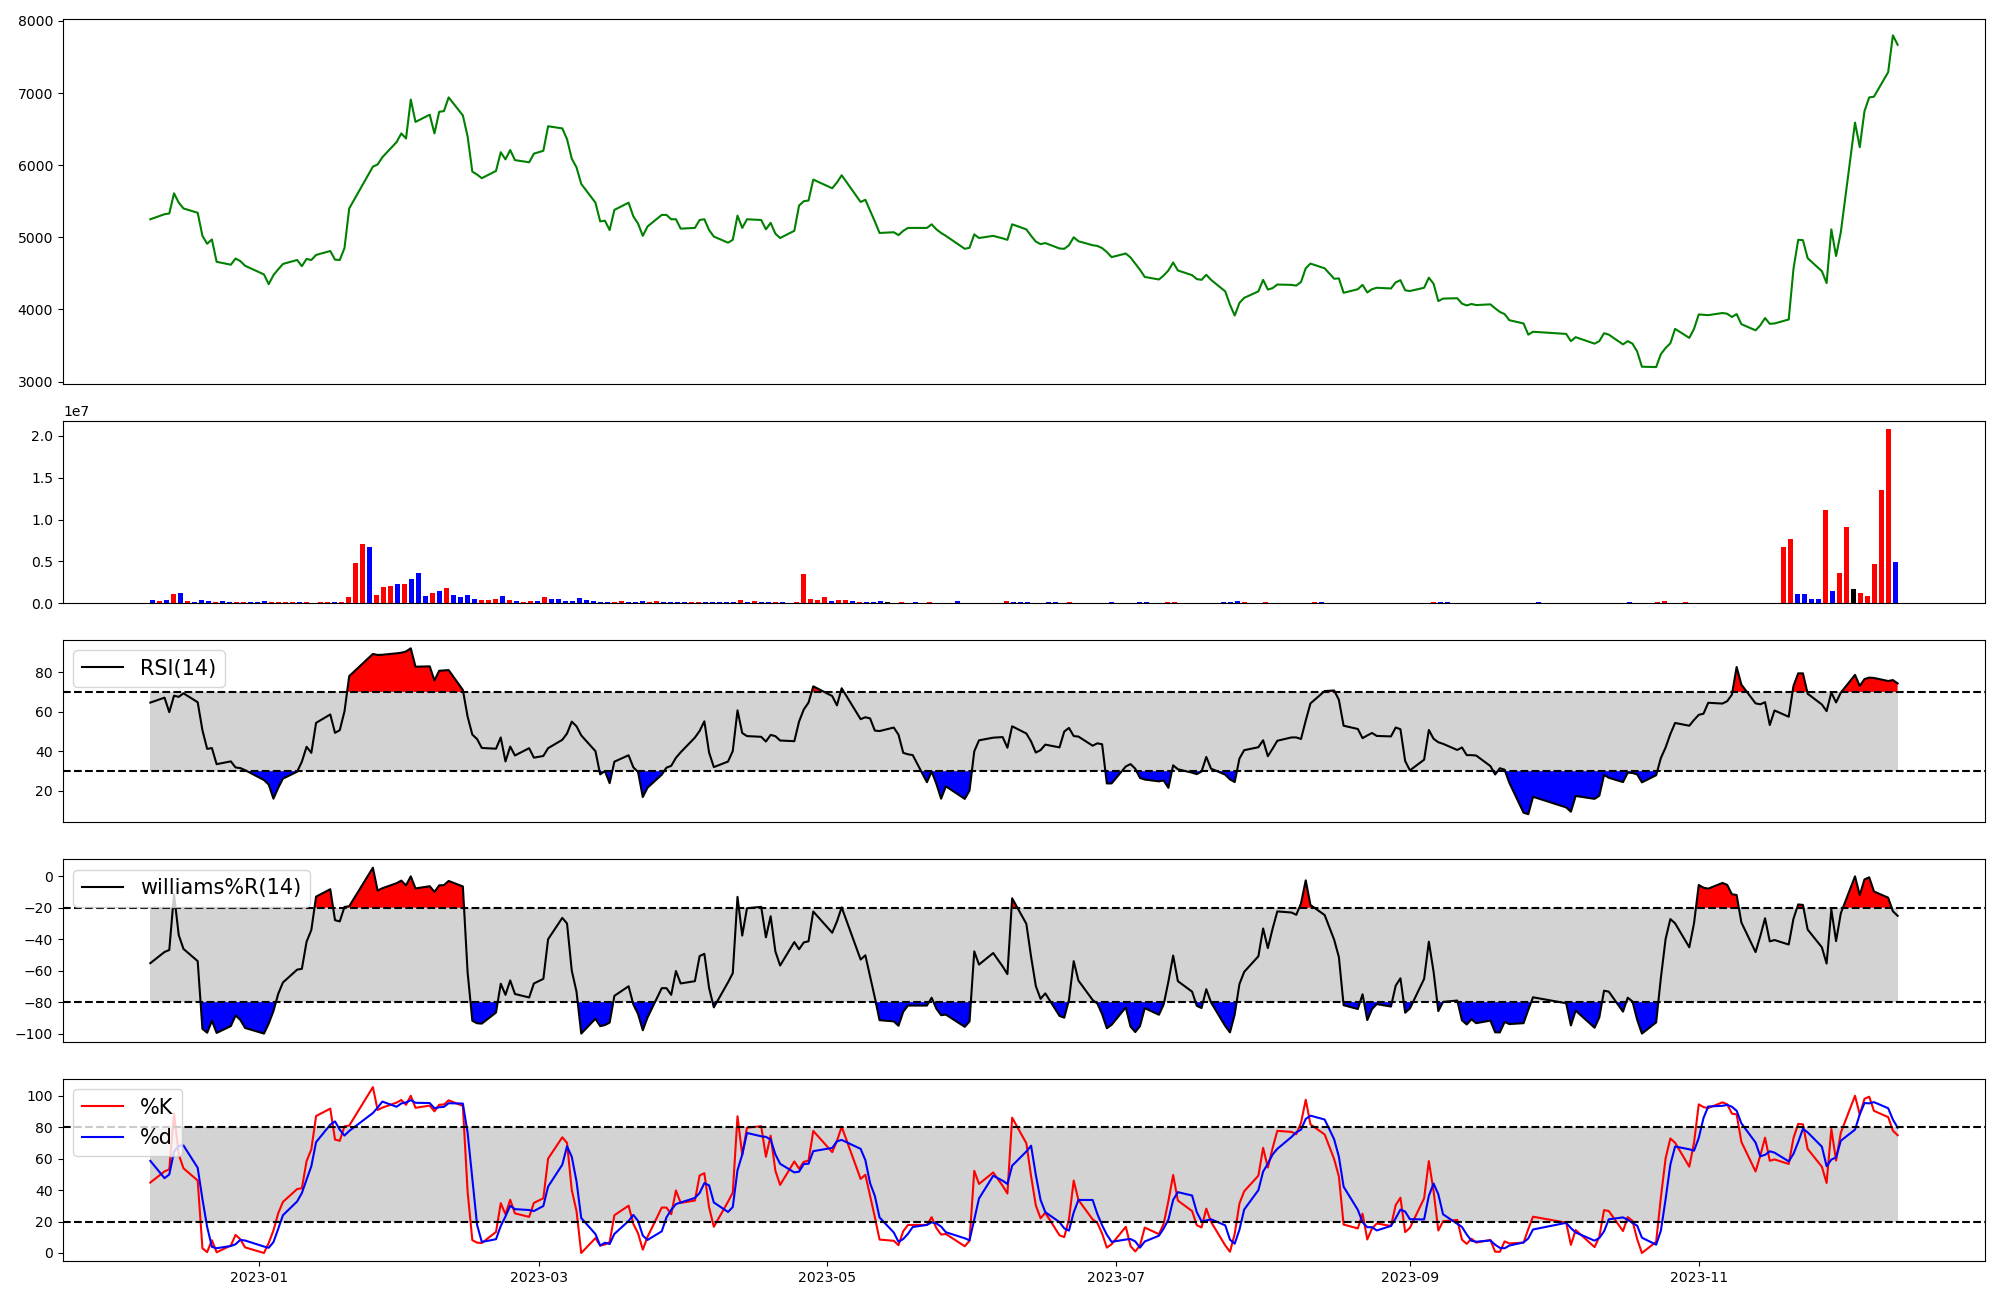Select the 2023-03 x-axis tick label
This screenshot has height=1300, width=2000.
click(x=539, y=1277)
